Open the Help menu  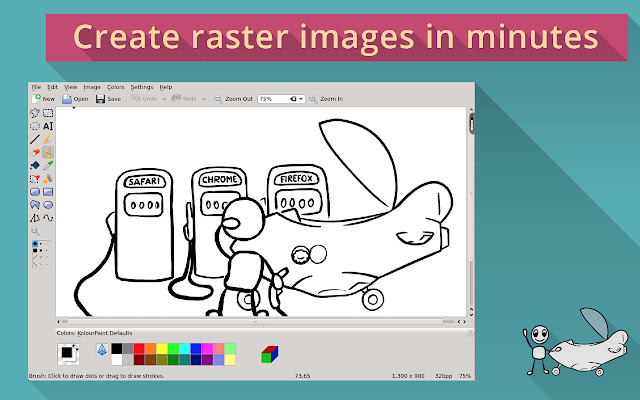point(166,87)
